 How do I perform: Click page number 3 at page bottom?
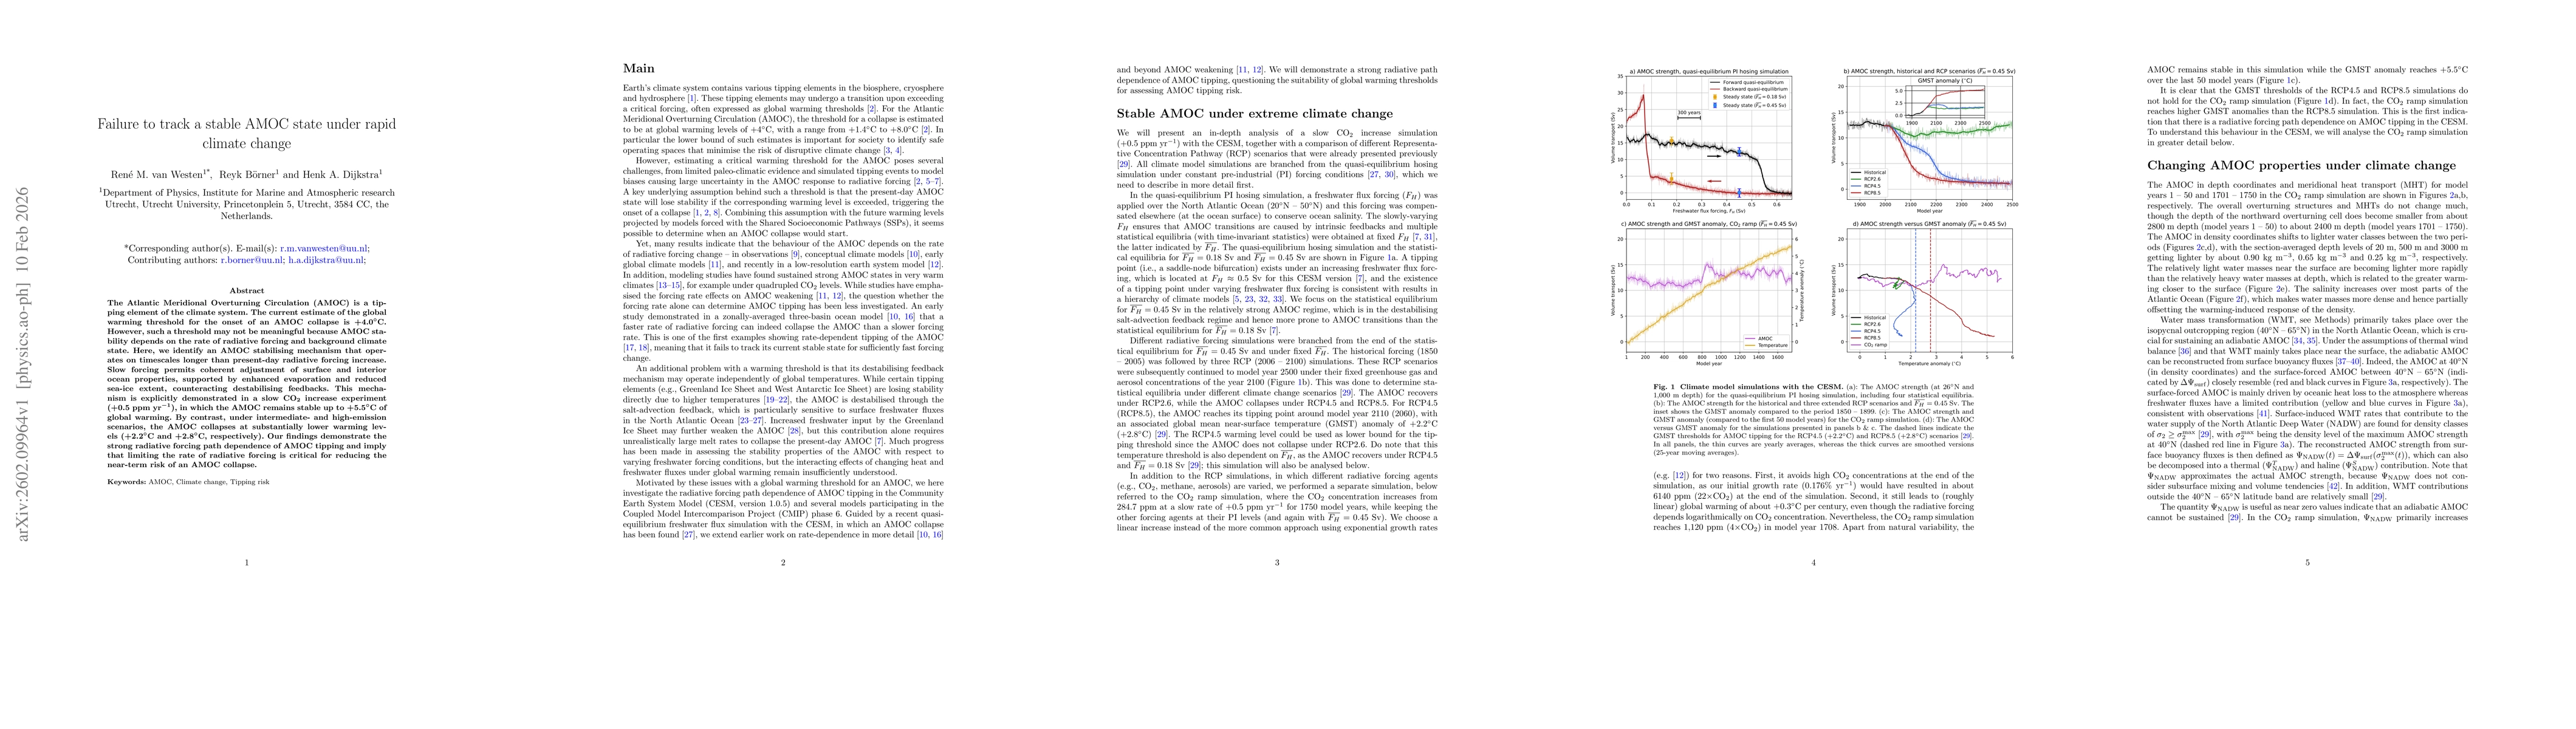pos(1277,562)
